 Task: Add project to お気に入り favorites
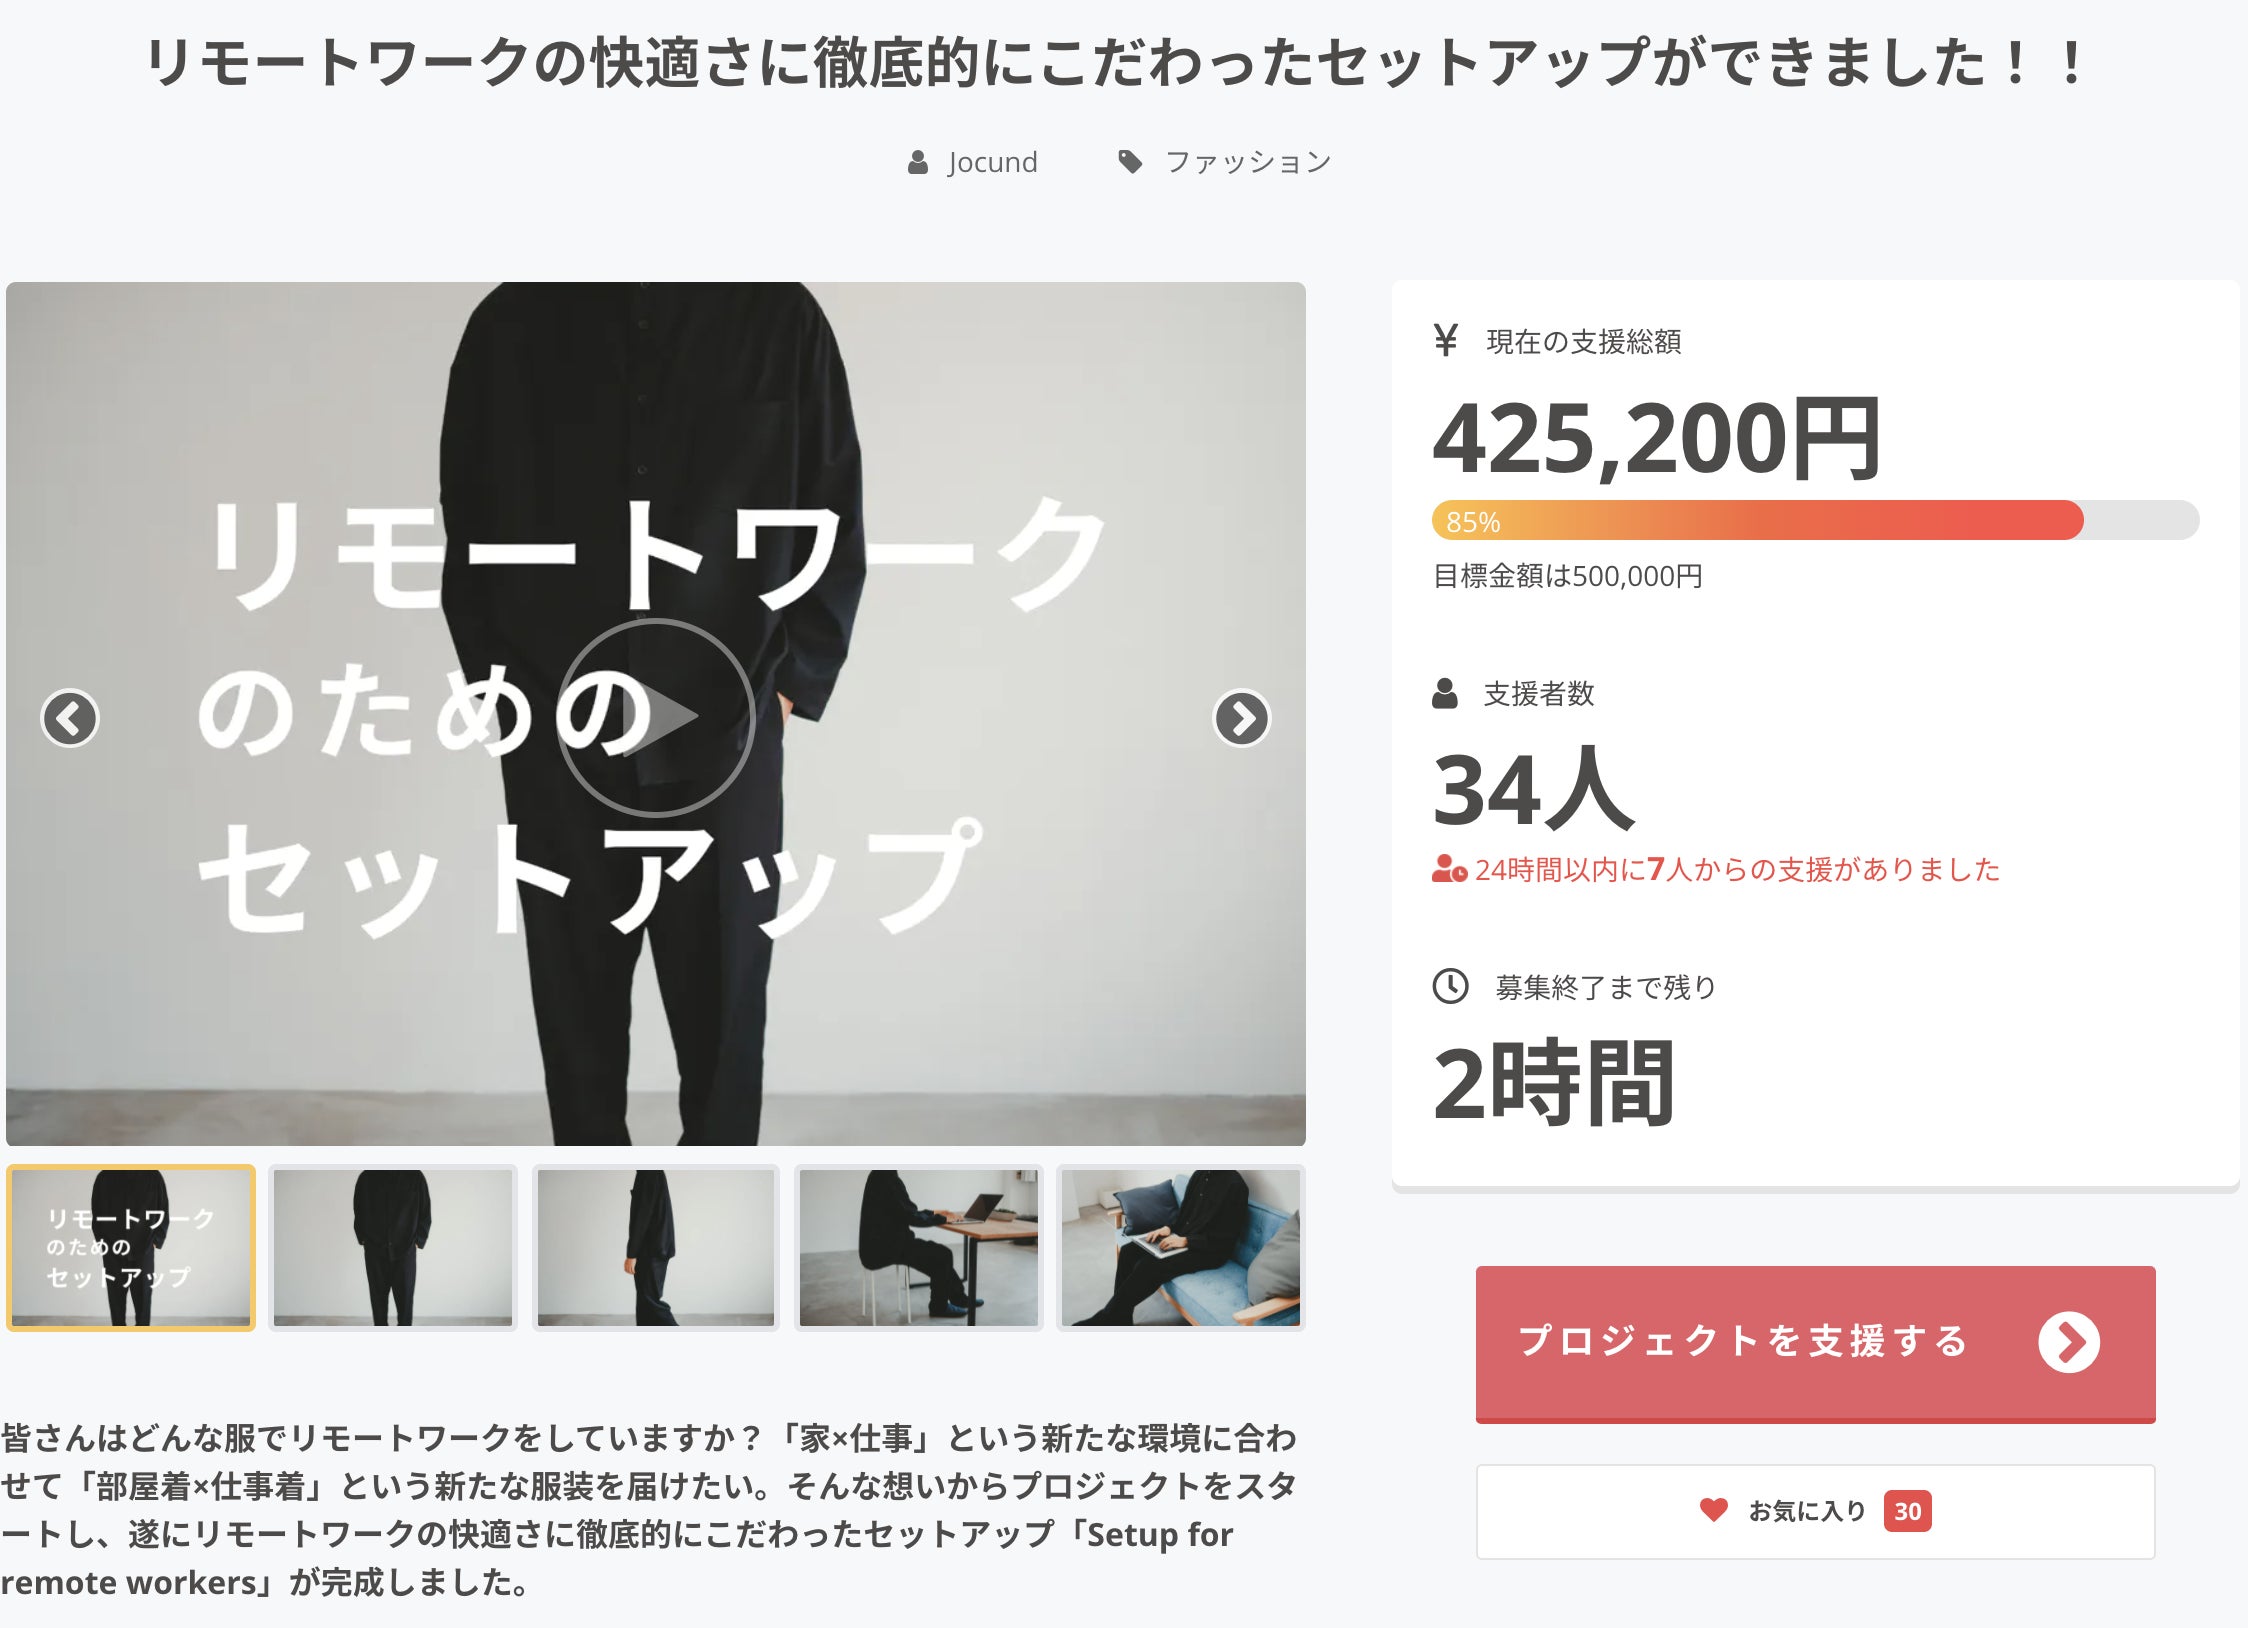point(1815,1511)
